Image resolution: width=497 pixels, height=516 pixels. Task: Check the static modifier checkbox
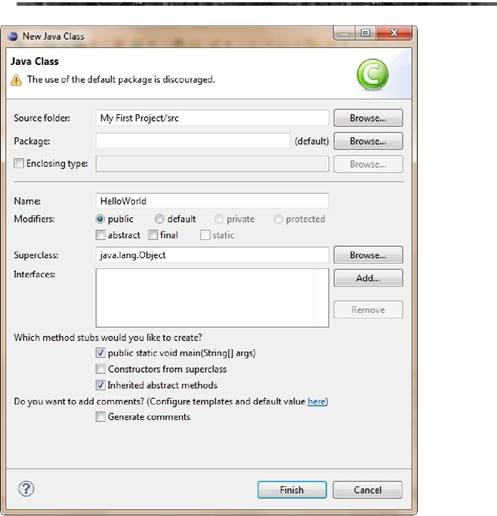click(205, 235)
